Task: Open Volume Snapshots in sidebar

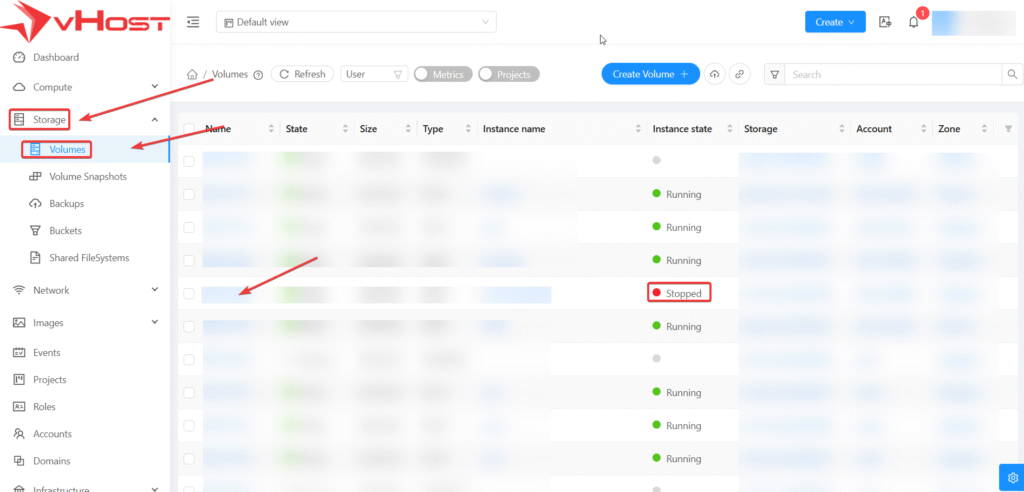Action: point(87,176)
